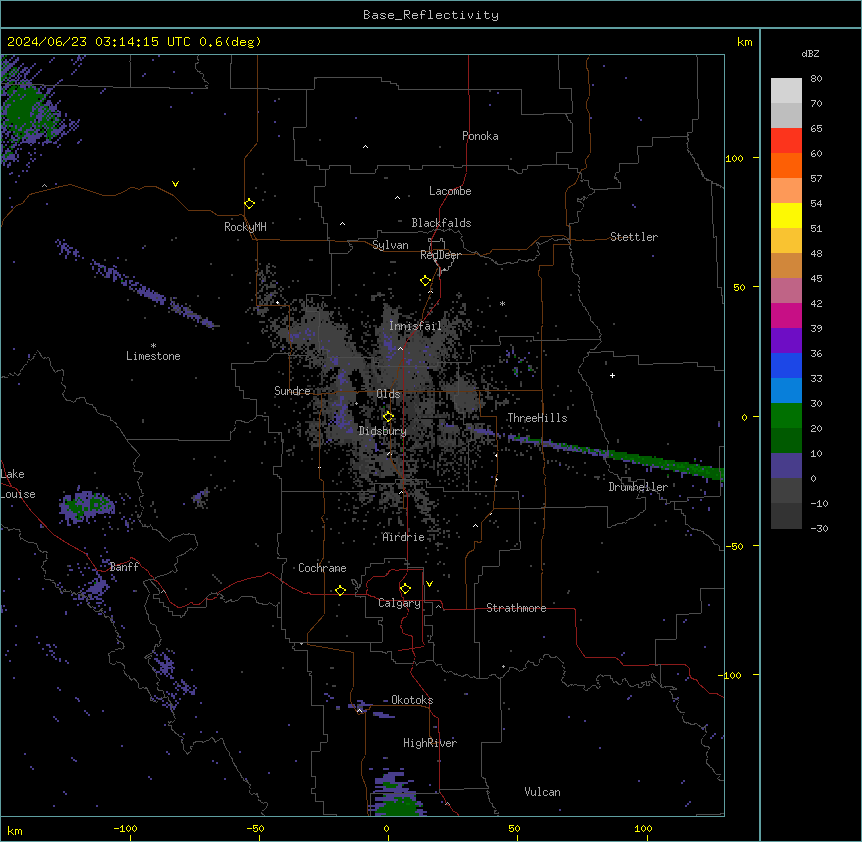Select the yellow diamond marker between Olds and Didsbury

(388, 417)
